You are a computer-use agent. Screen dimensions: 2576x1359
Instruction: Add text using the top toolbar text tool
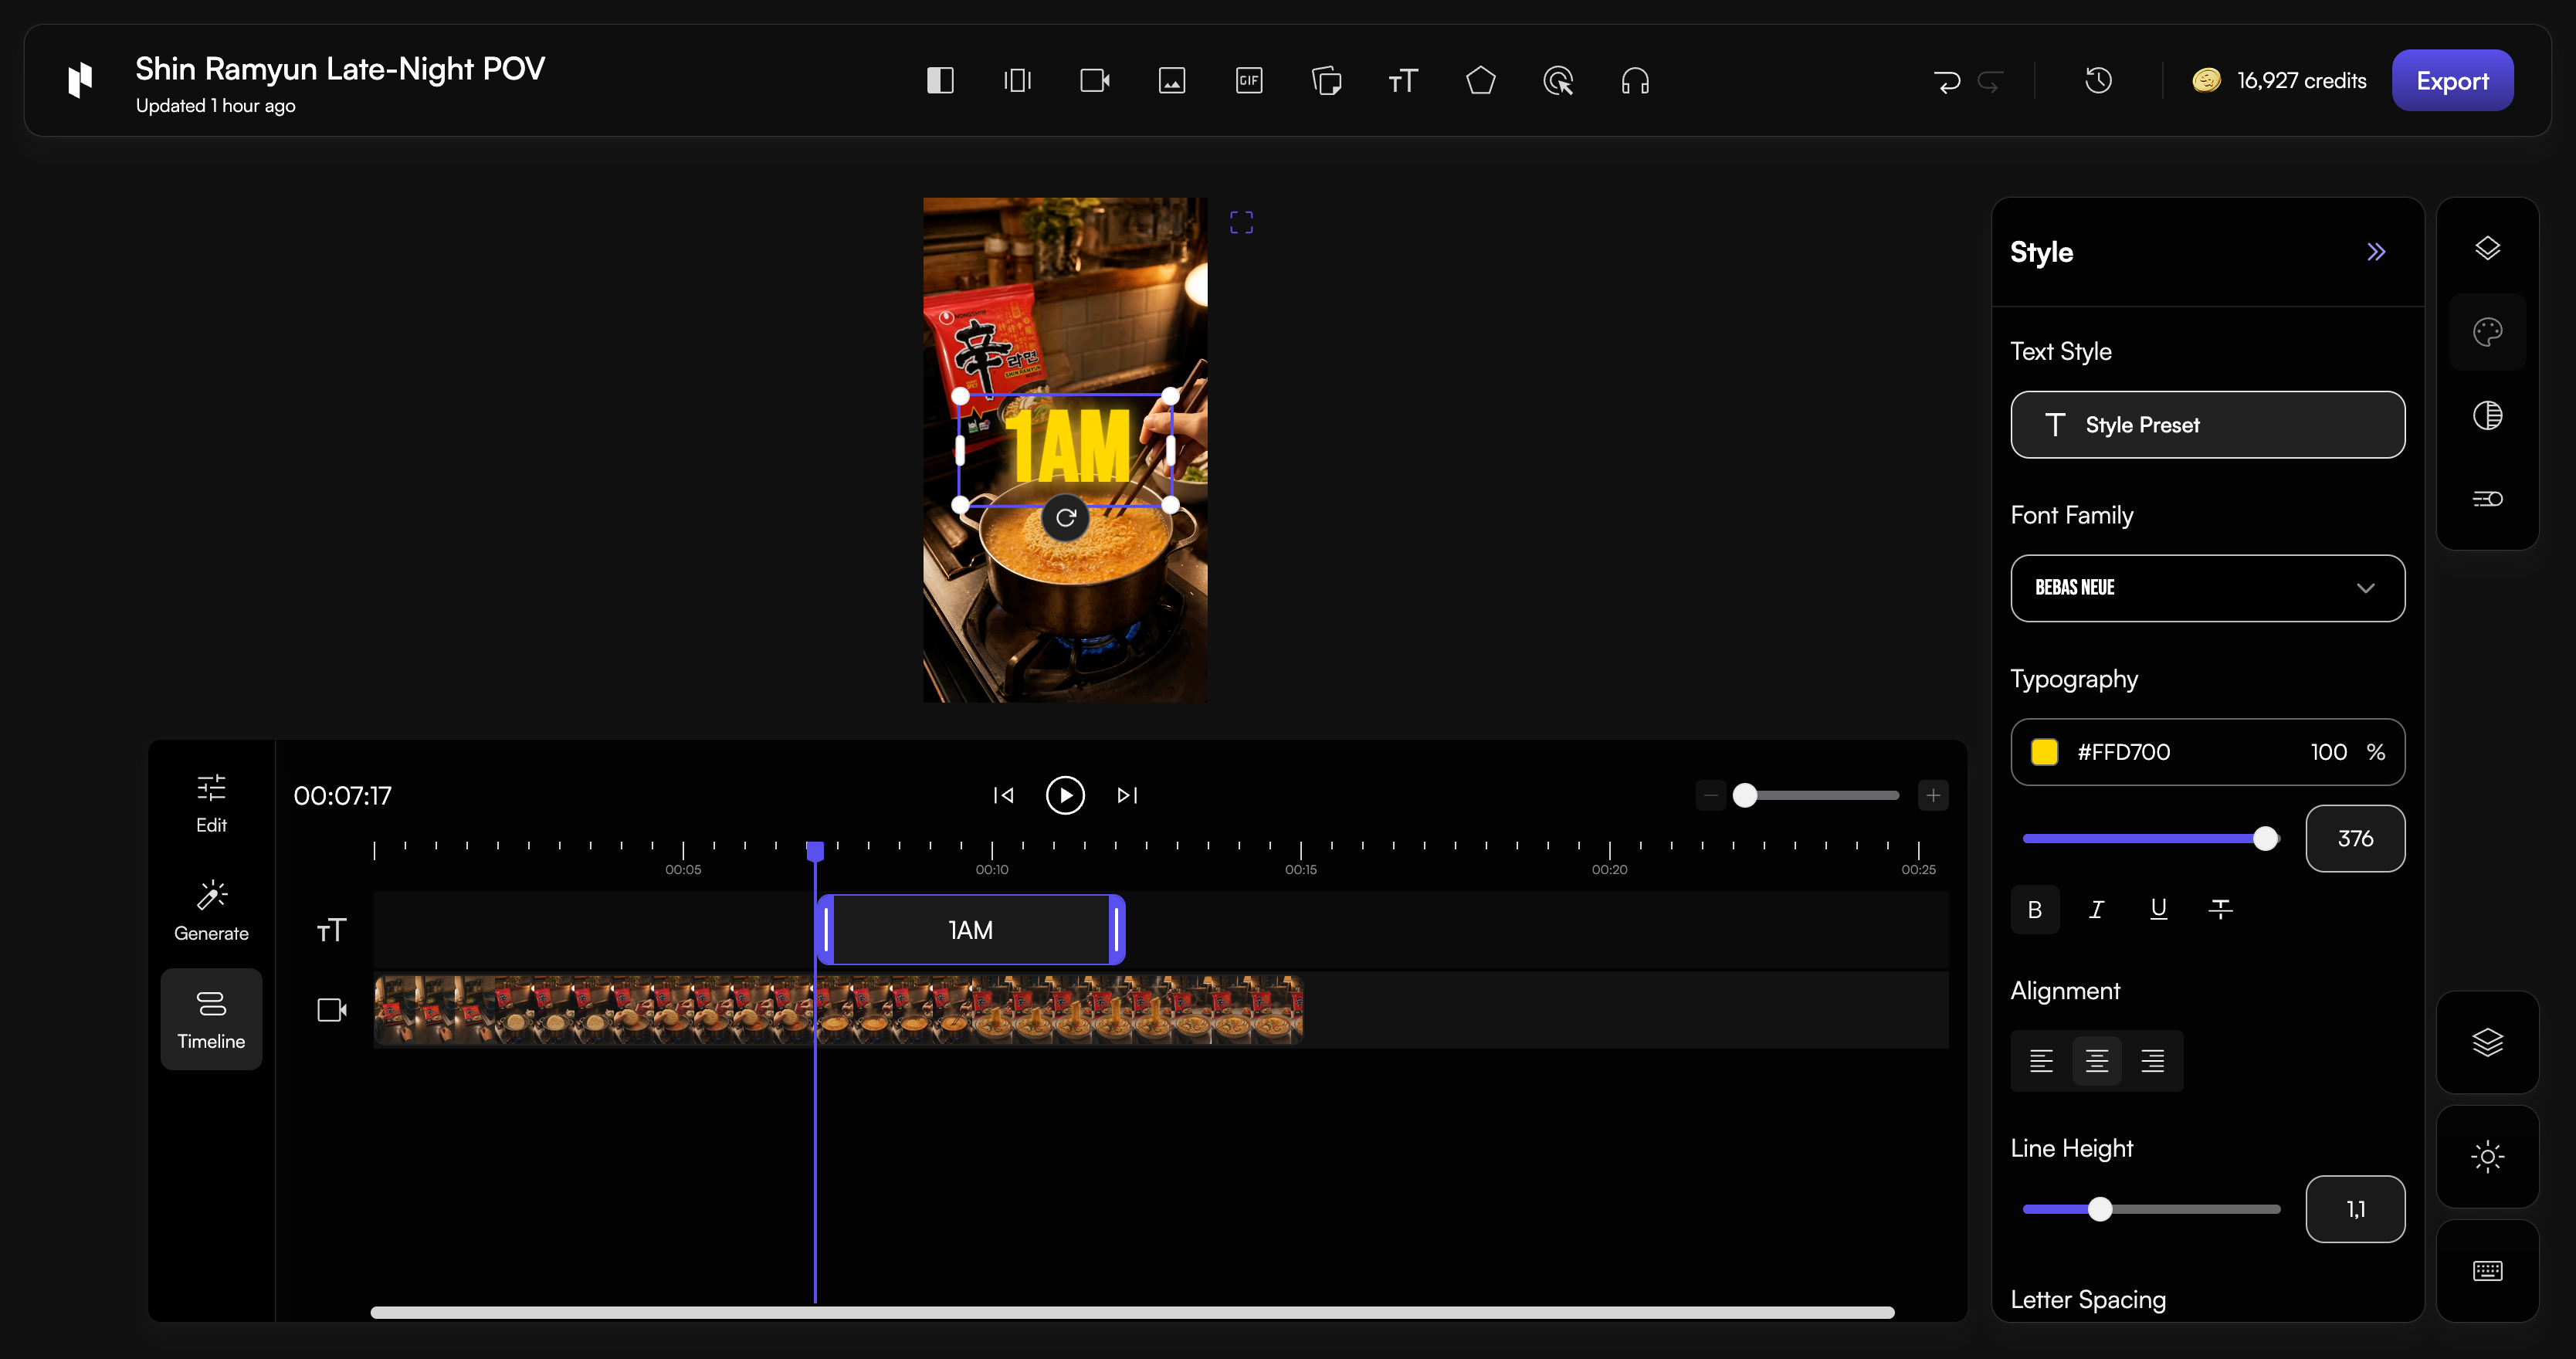1403,81
